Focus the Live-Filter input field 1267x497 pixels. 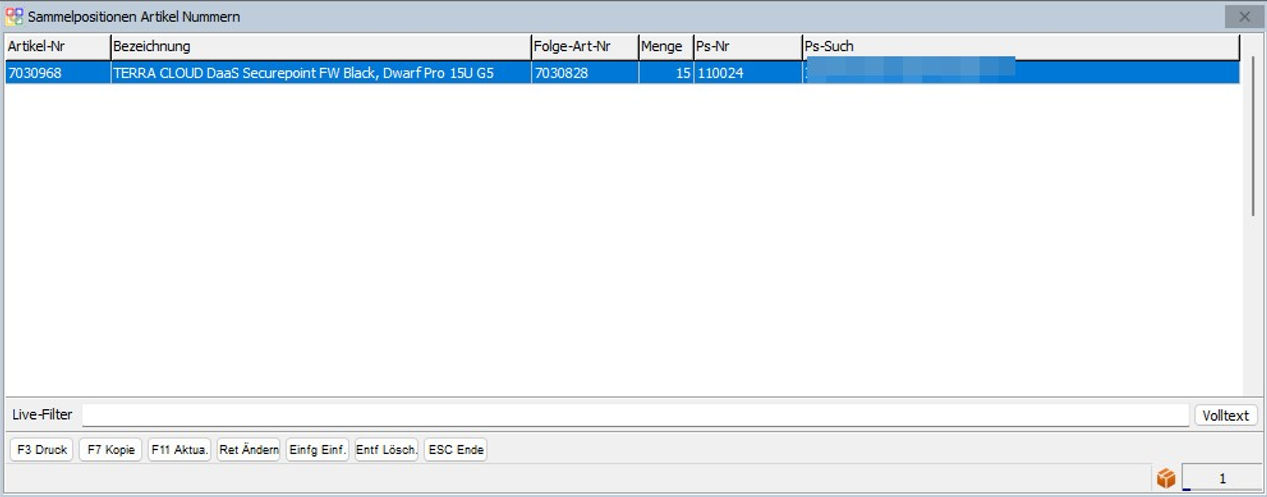[x=635, y=415]
